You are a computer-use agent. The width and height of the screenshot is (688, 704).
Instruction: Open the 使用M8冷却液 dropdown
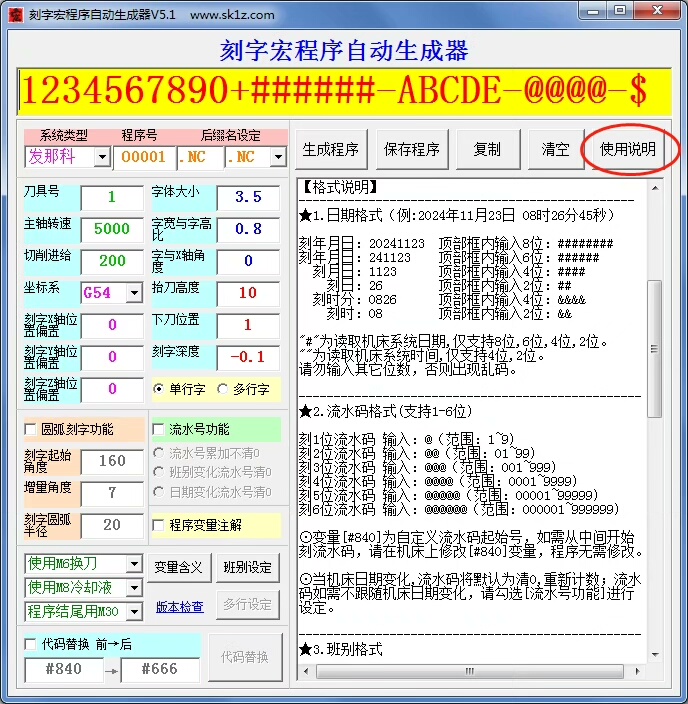click(x=134, y=587)
